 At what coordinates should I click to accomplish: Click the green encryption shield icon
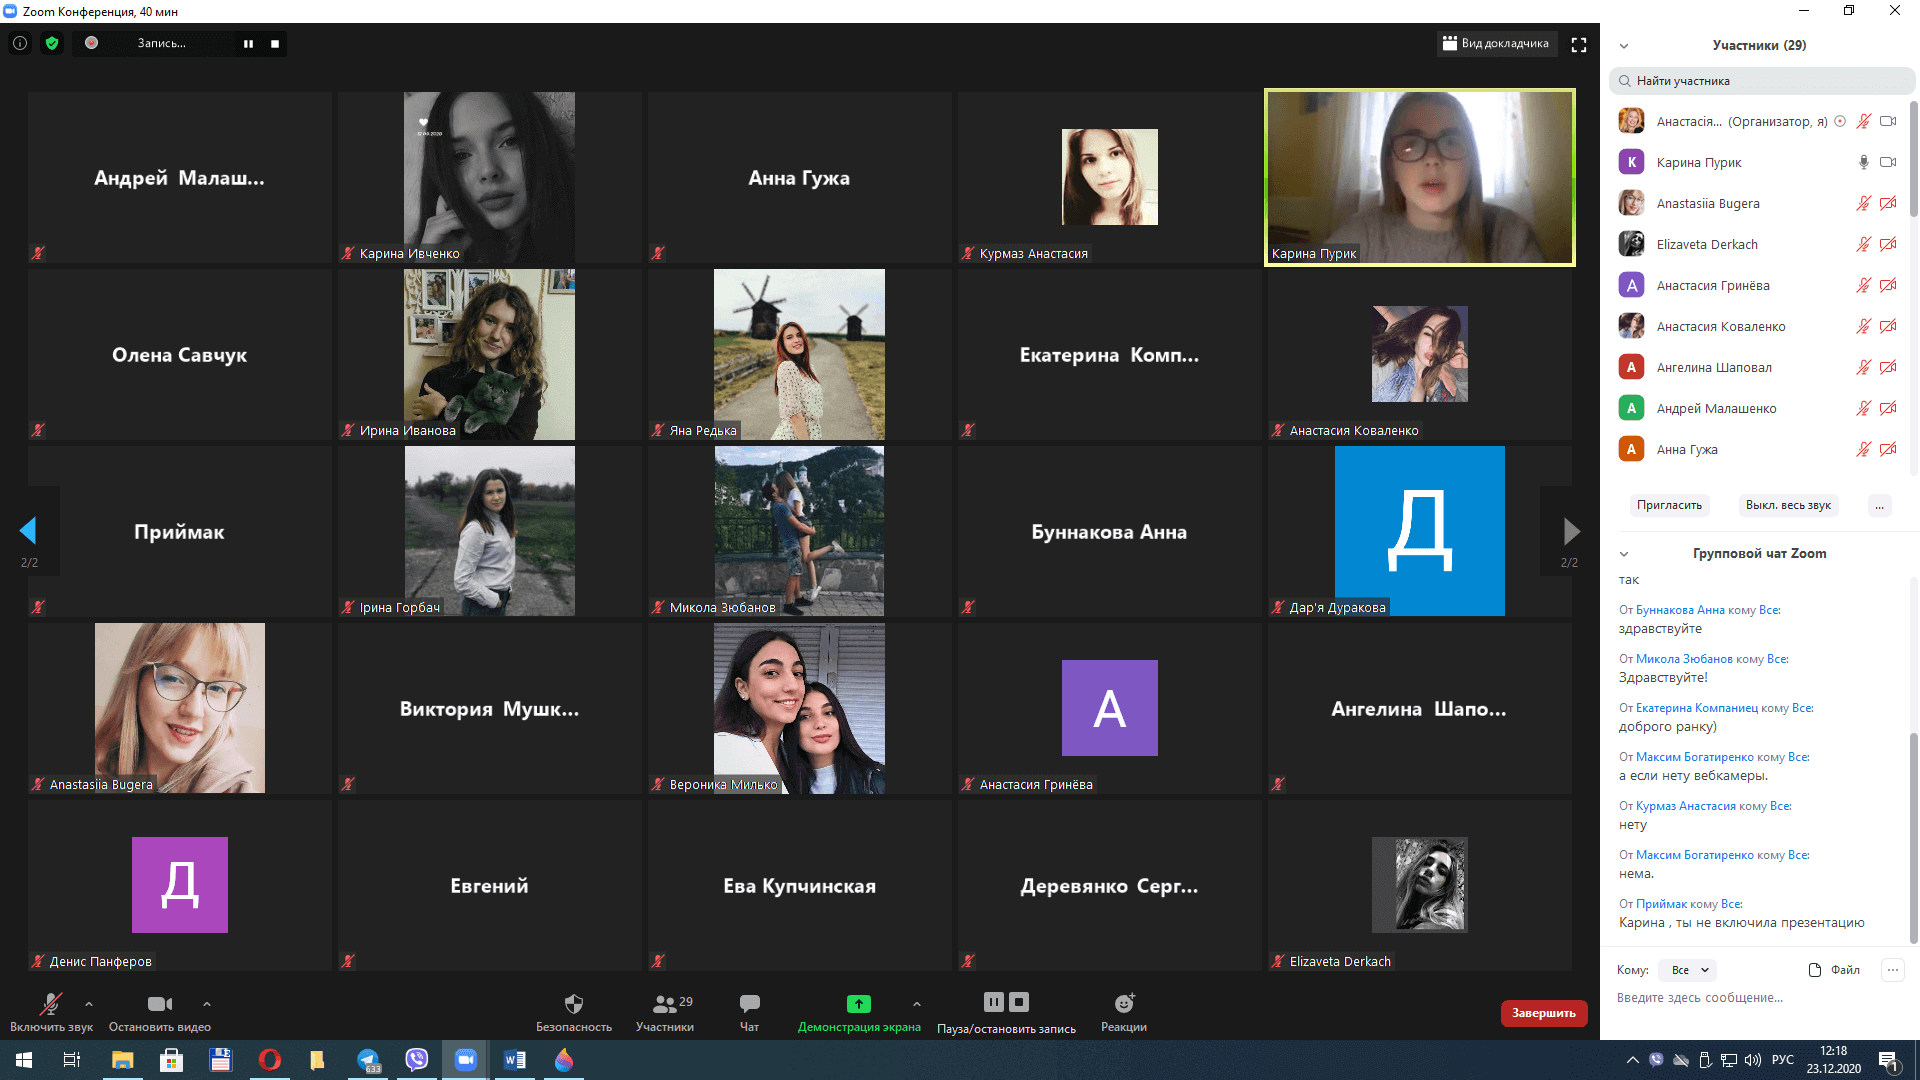pyautogui.click(x=52, y=43)
